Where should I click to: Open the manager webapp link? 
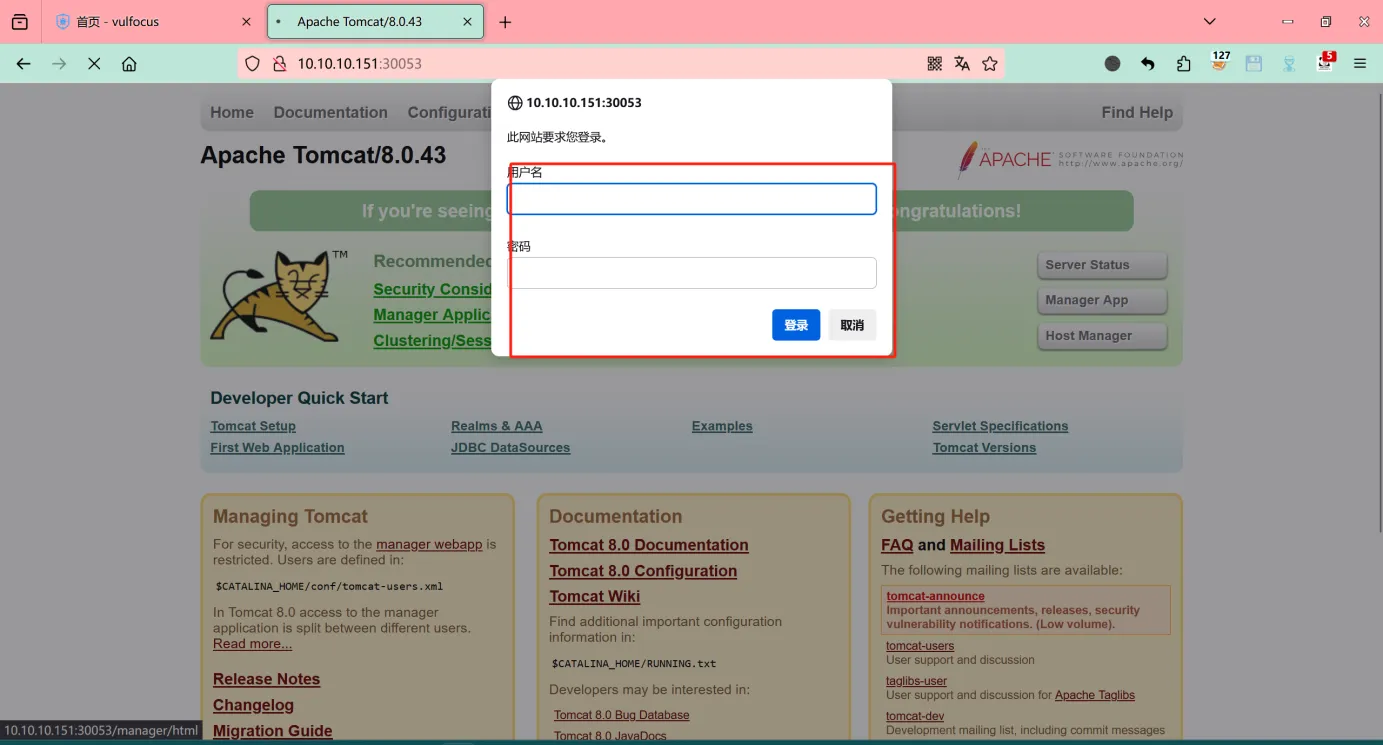[x=429, y=545]
